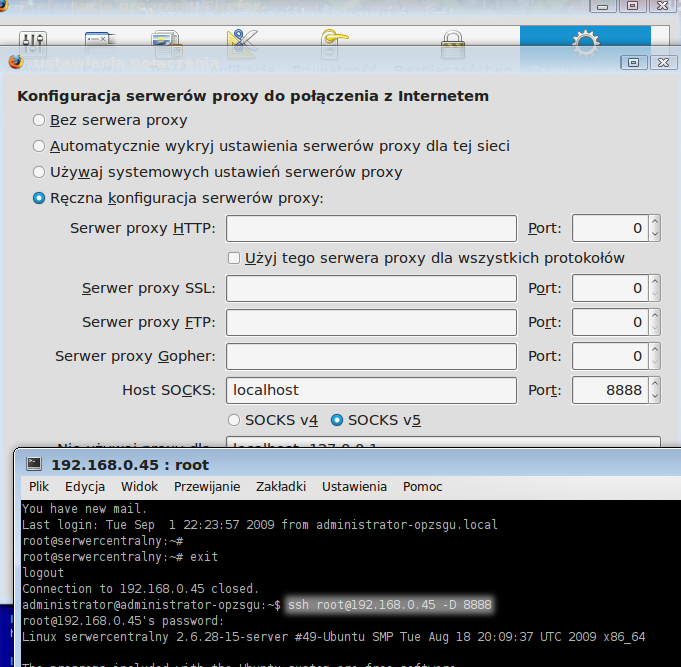Increase FTP proxy port with up arrow
This screenshot has width=681, height=667.
coord(655,315)
